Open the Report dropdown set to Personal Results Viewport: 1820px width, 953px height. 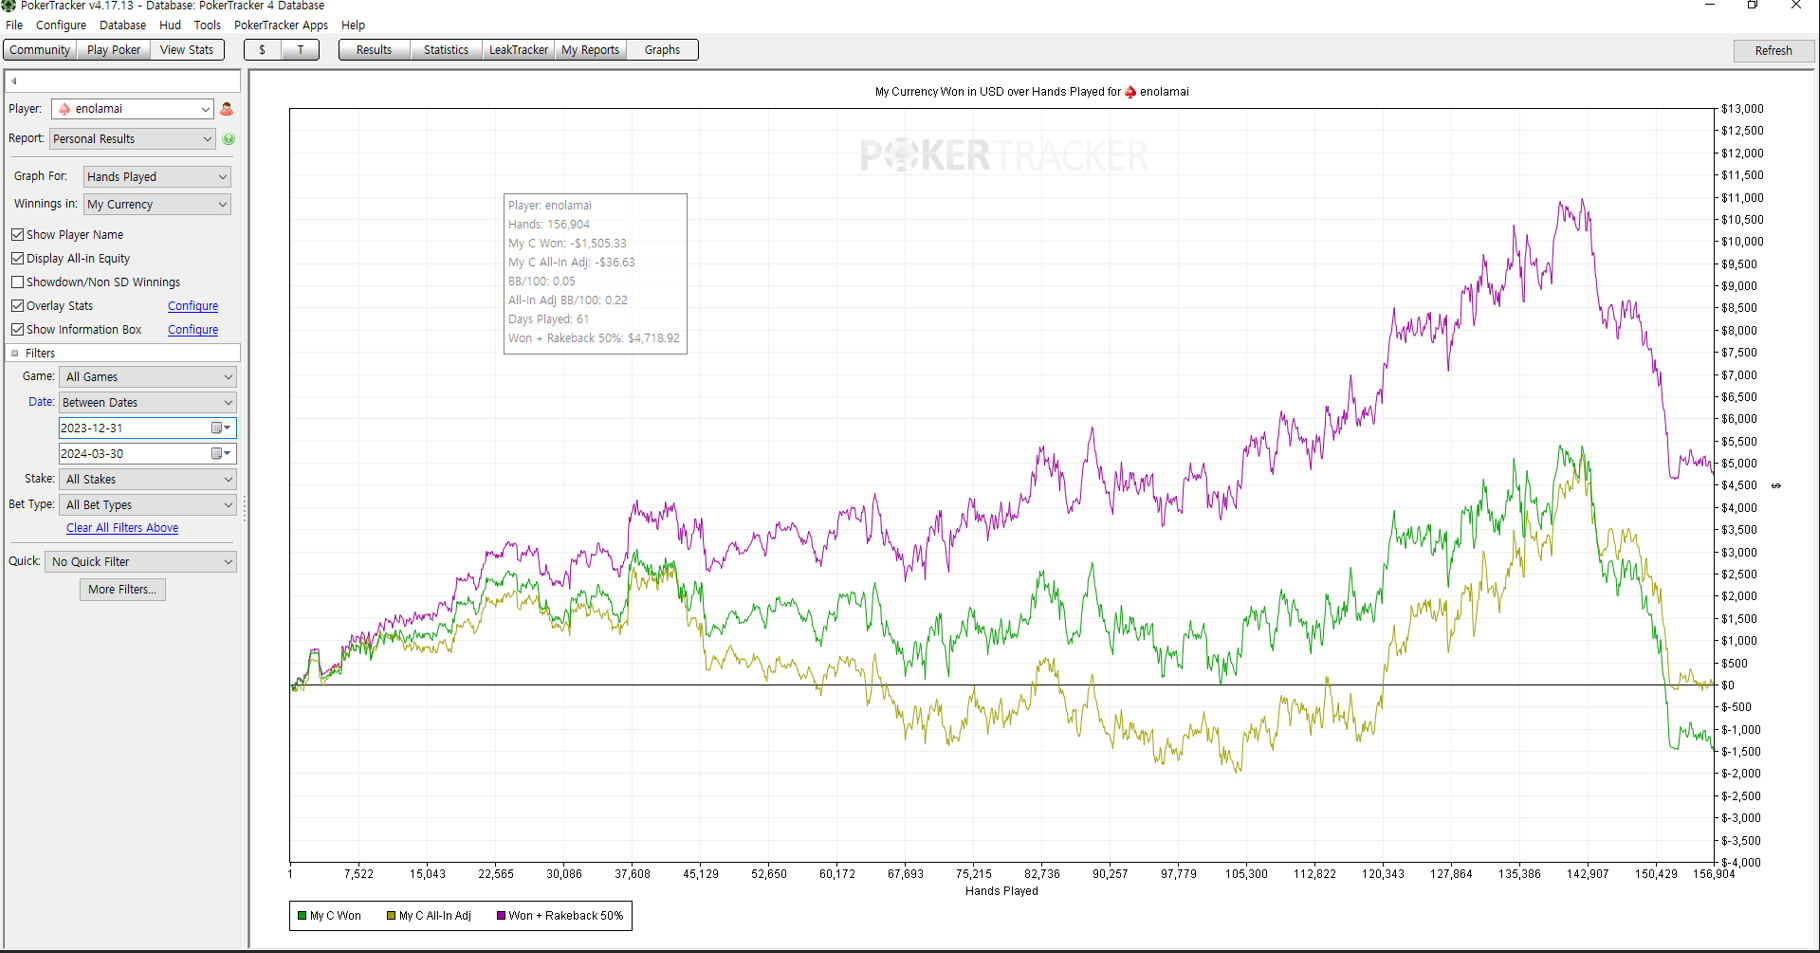132,139
